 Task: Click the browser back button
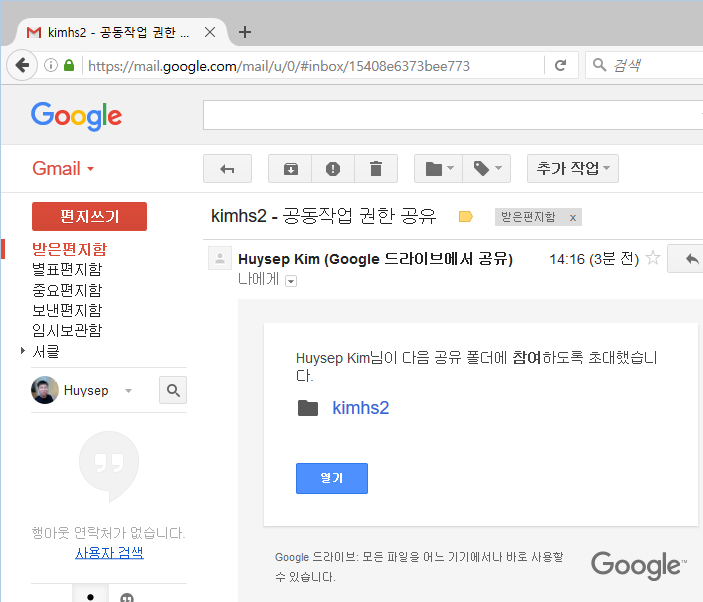point(22,65)
